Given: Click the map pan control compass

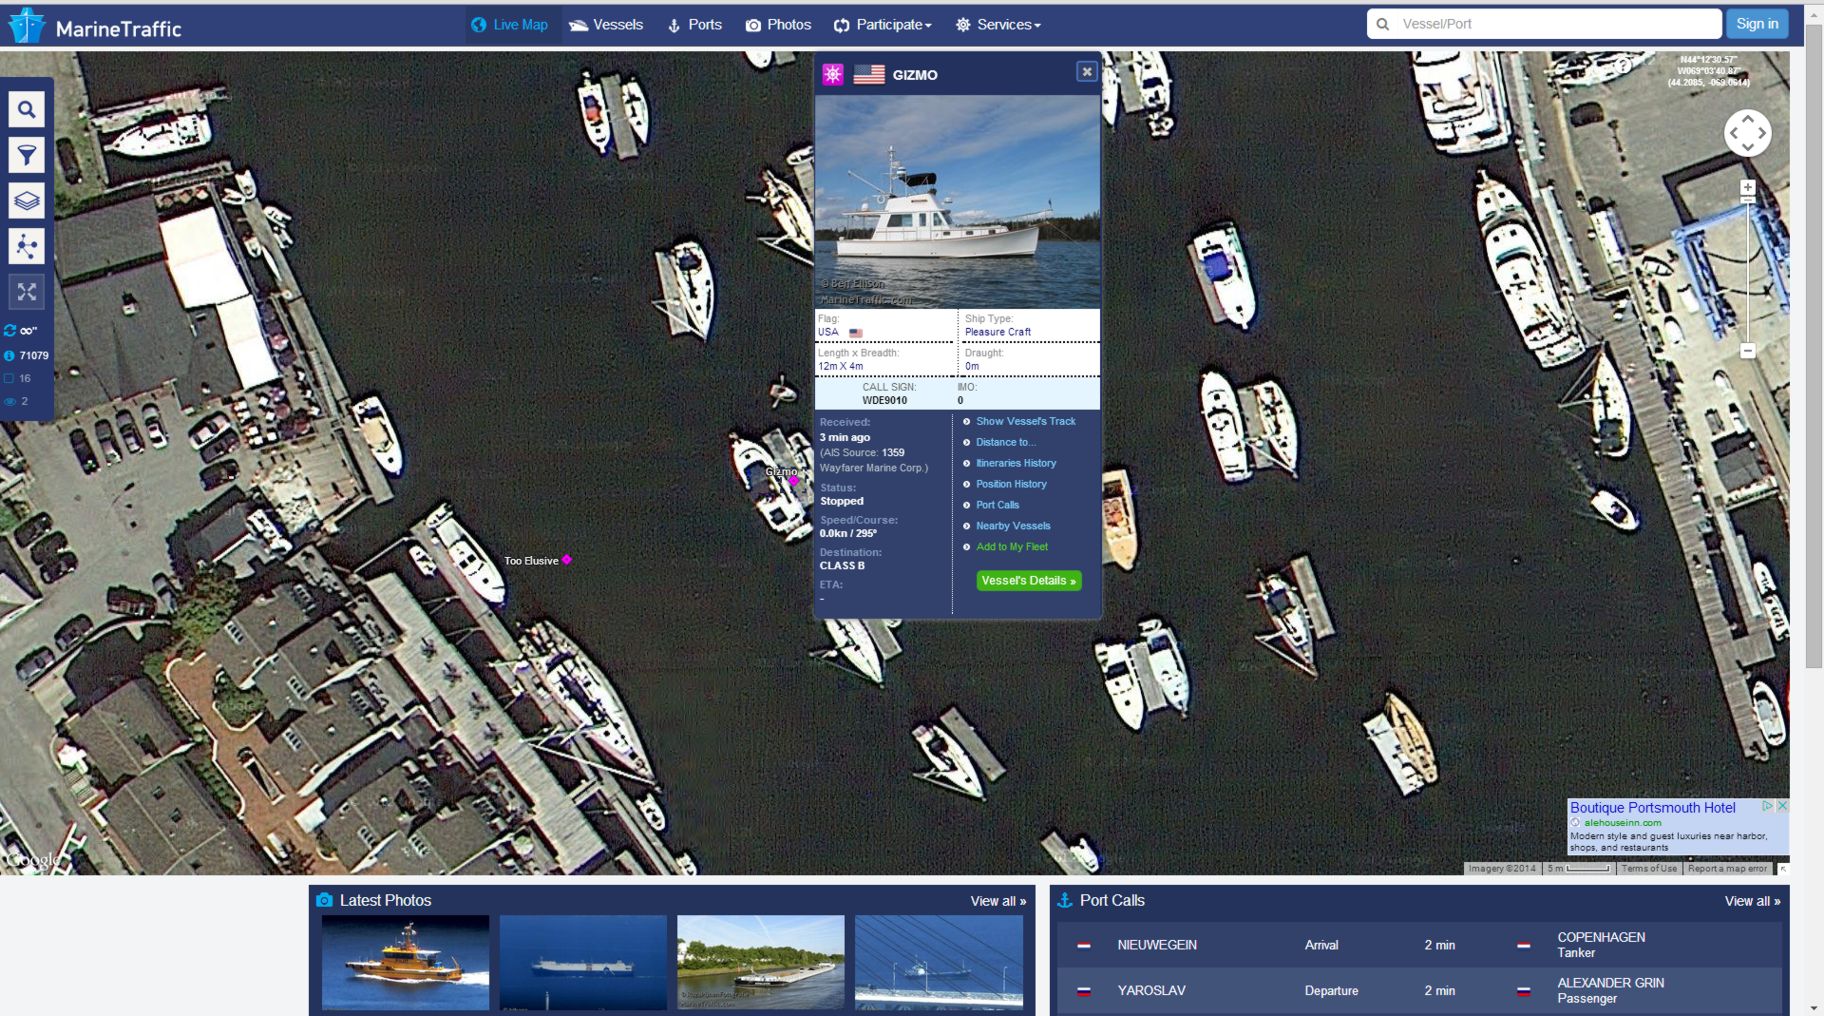Looking at the screenshot, I should click(x=1747, y=133).
